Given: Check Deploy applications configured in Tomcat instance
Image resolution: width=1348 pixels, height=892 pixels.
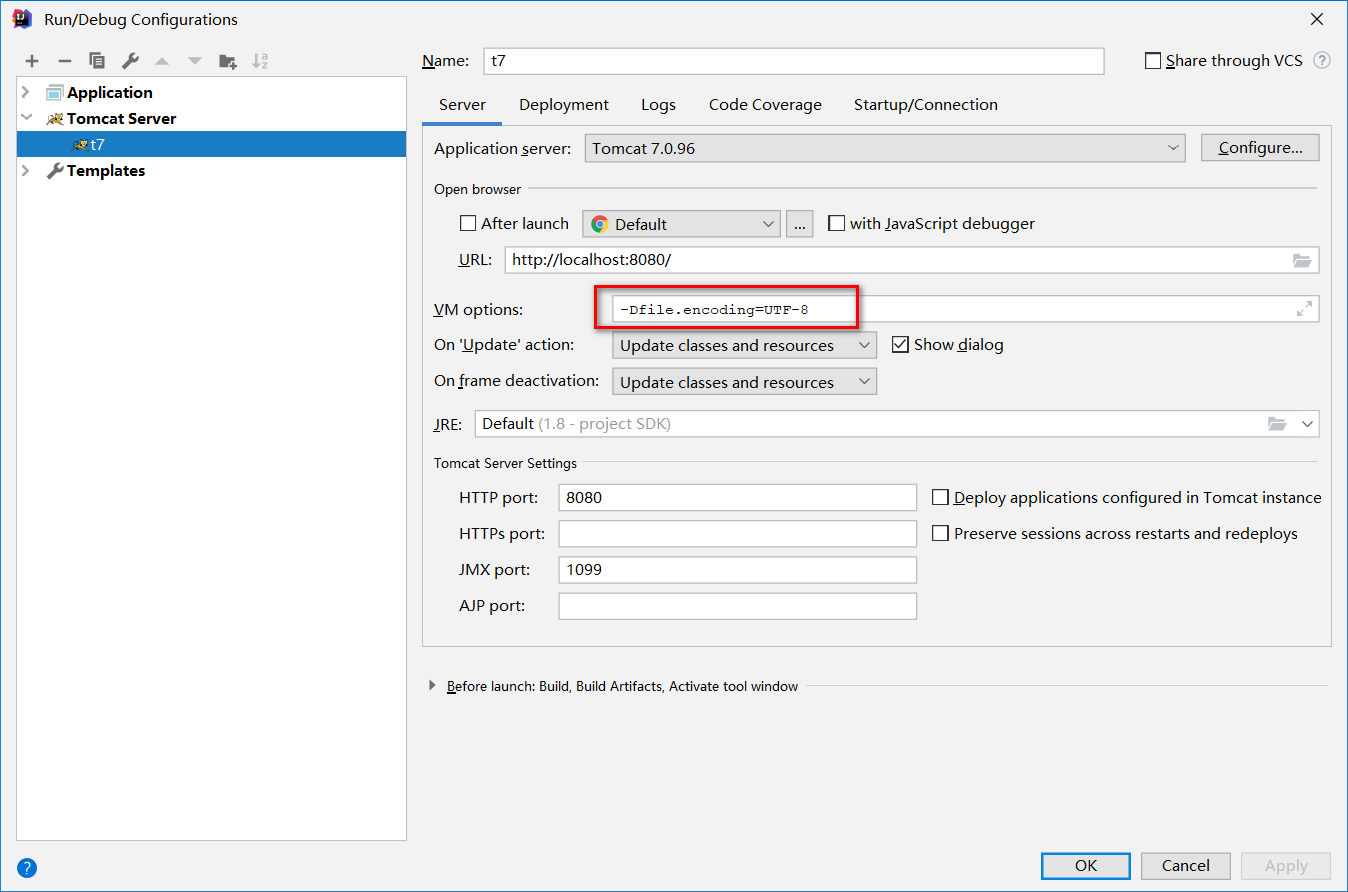Looking at the screenshot, I should point(940,497).
